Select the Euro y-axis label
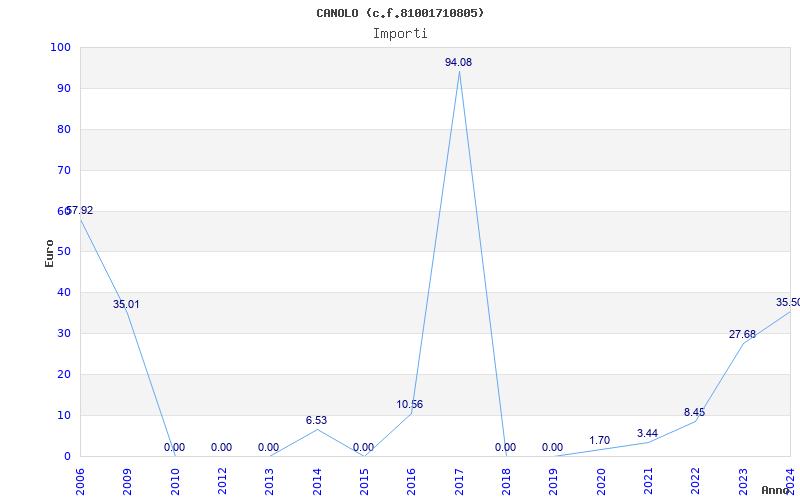Image resolution: width=800 pixels, height=500 pixels. tap(49, 253)
